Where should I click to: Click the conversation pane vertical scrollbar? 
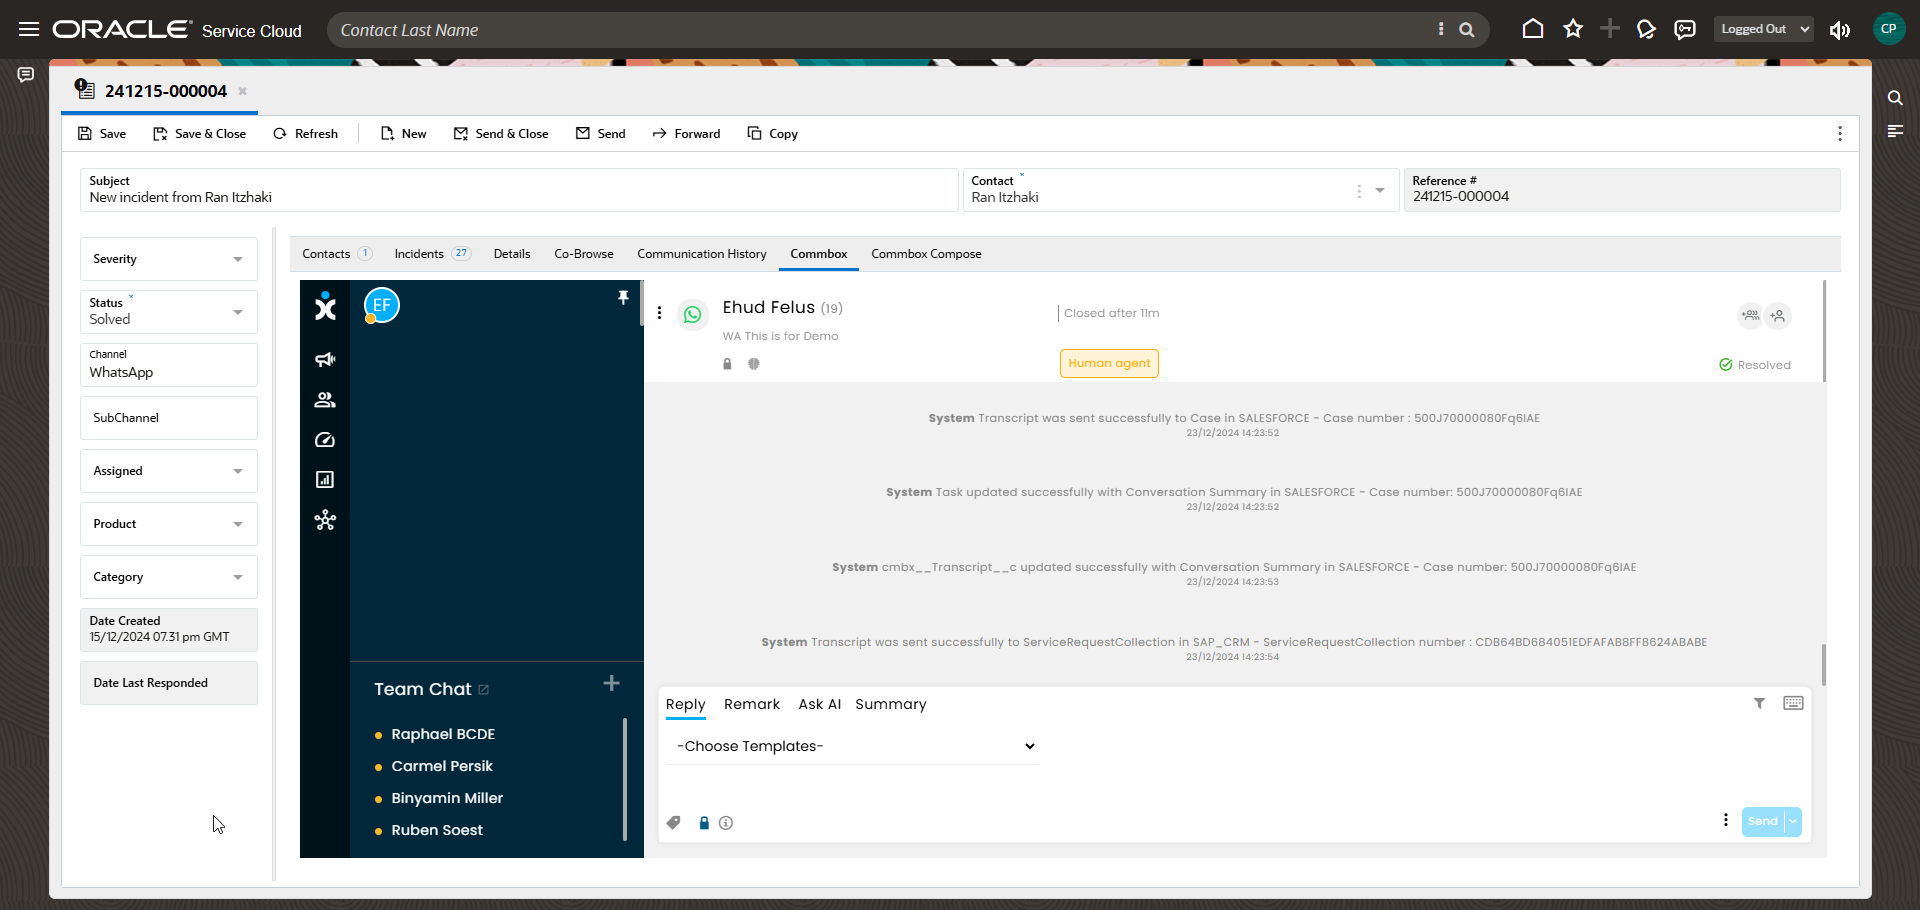coord(1824,664)
